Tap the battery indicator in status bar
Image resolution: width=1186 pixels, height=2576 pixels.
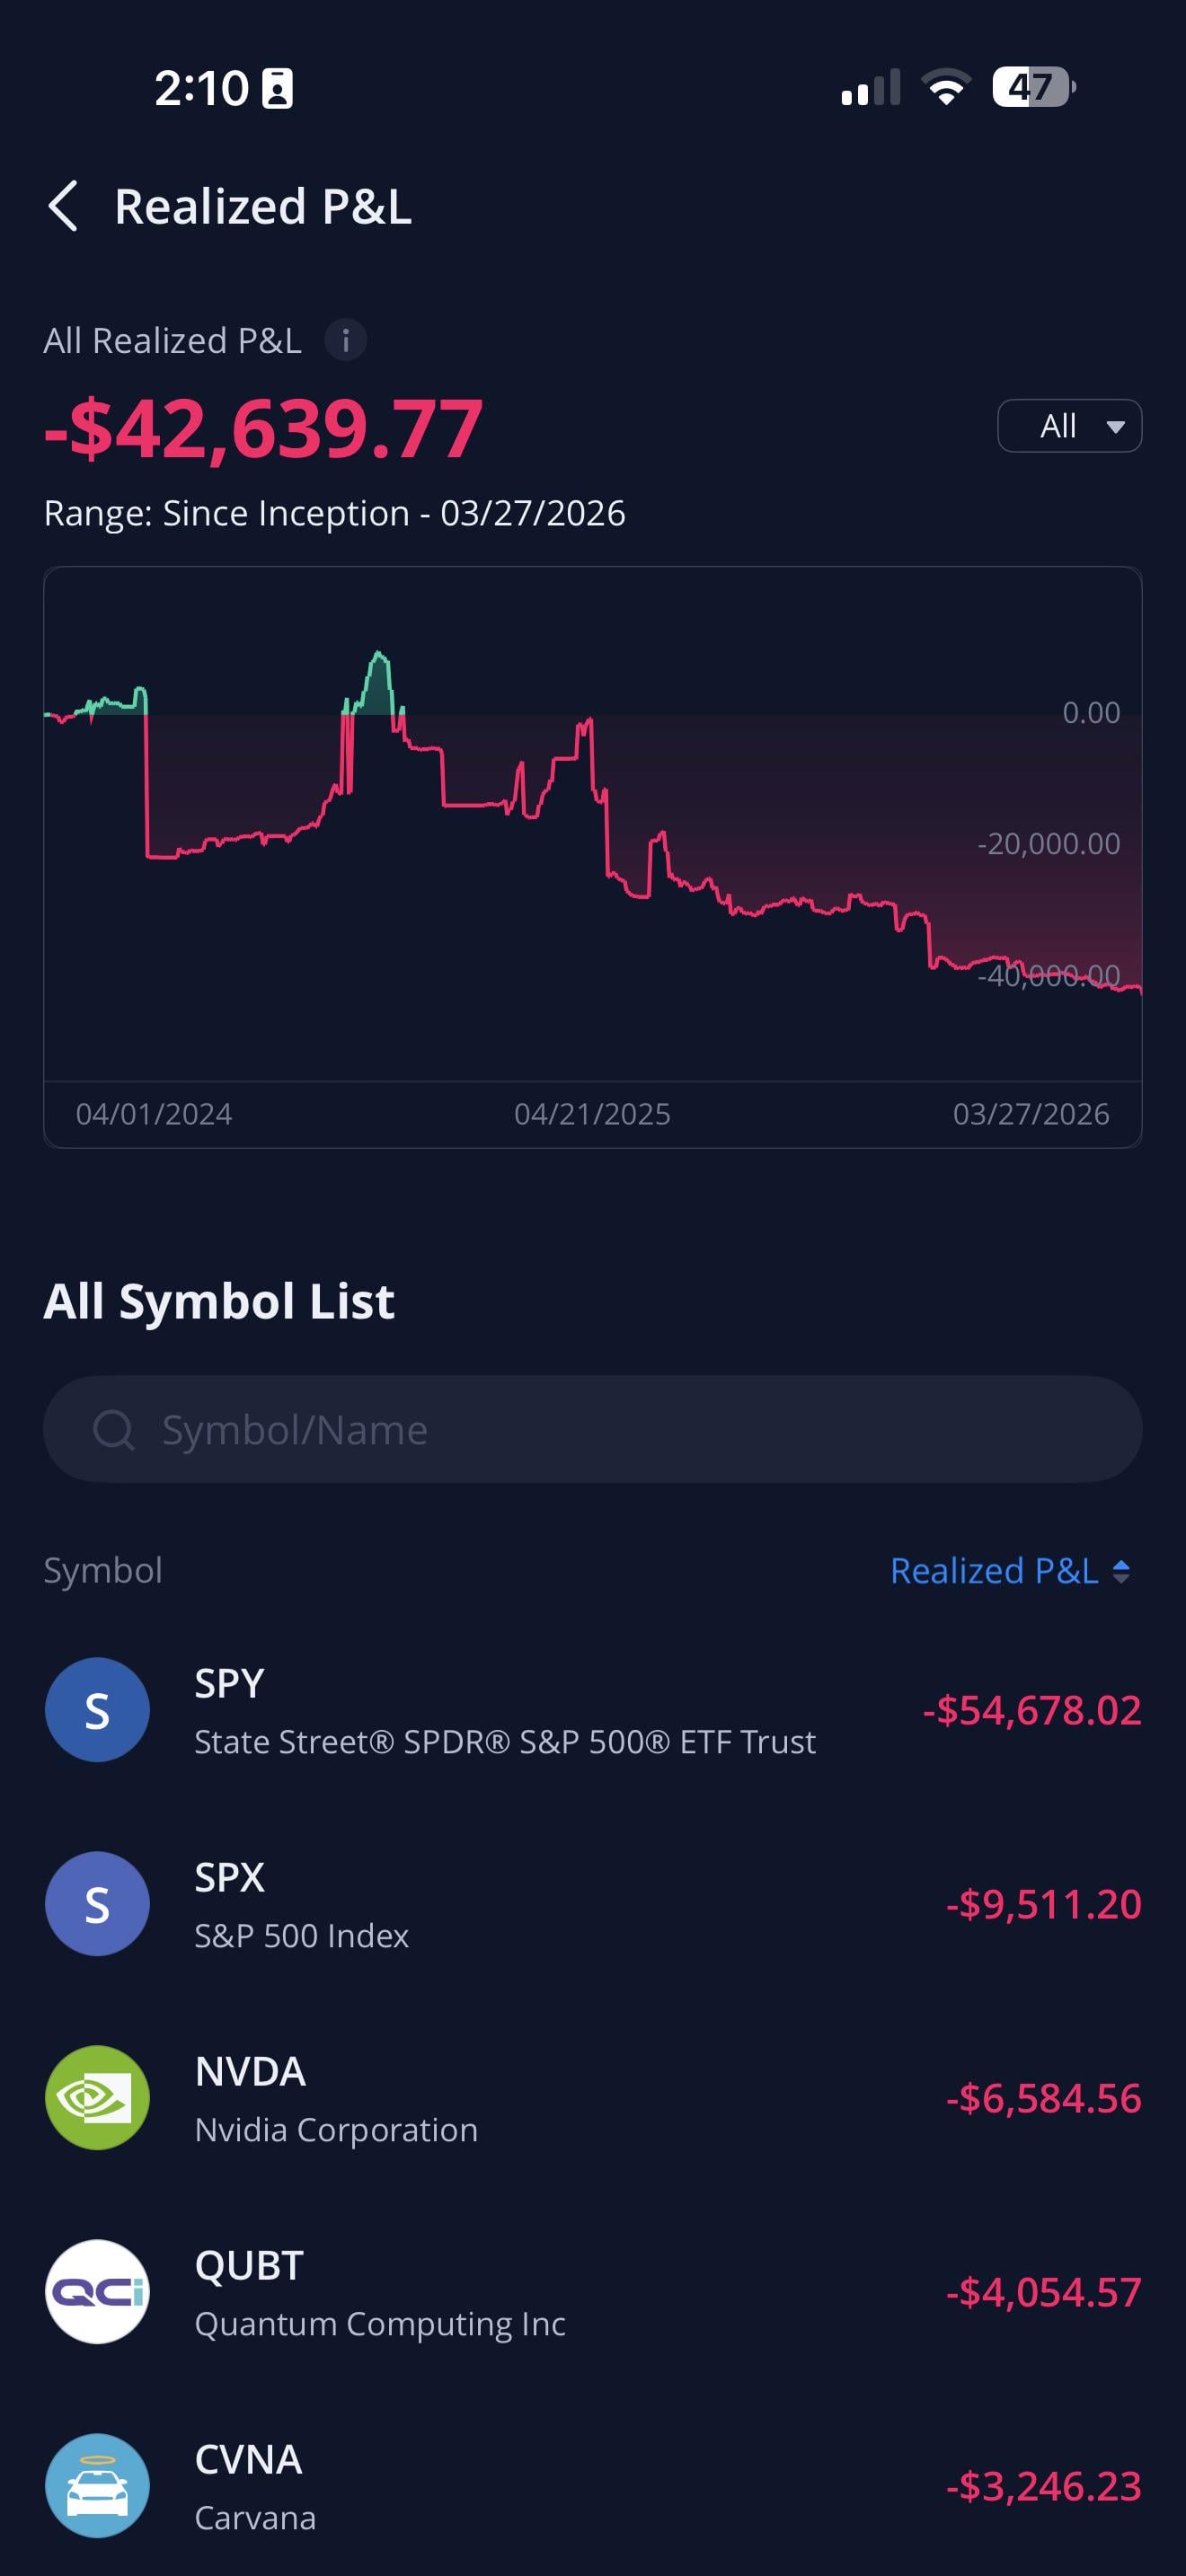[x=1032, y=87]
